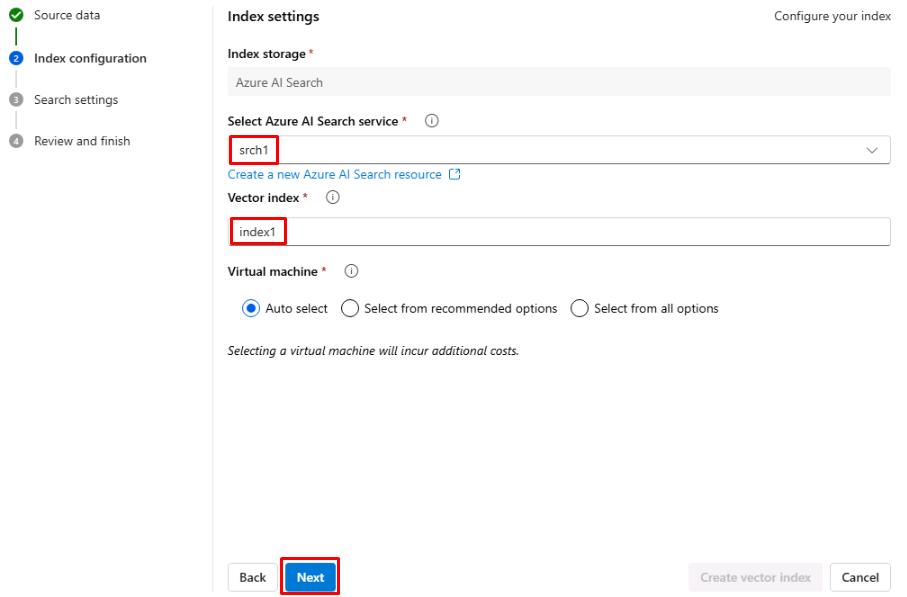Click the Index storage Azure AI Search field
The width and height of the screenshot is (907, 597).
[x=559, y=82]
